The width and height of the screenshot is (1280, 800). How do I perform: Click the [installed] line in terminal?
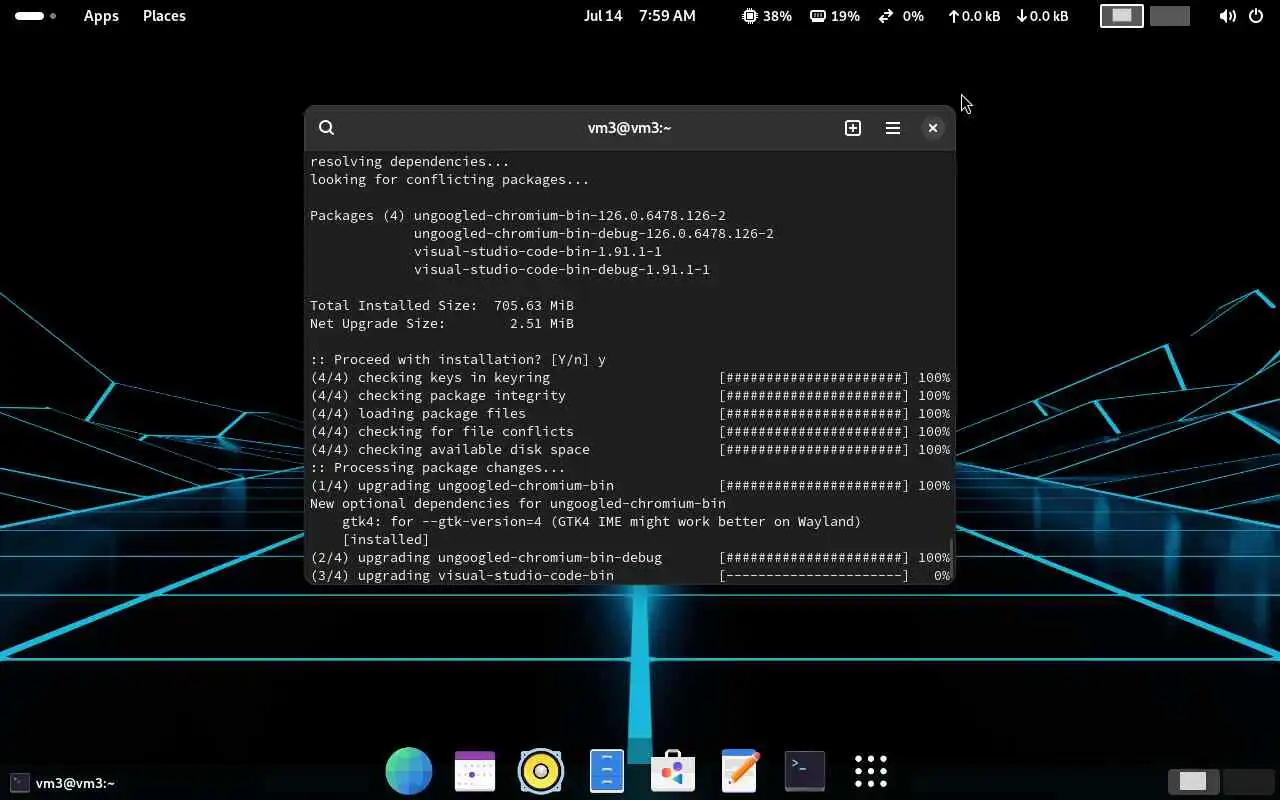(x=386, y=540)
